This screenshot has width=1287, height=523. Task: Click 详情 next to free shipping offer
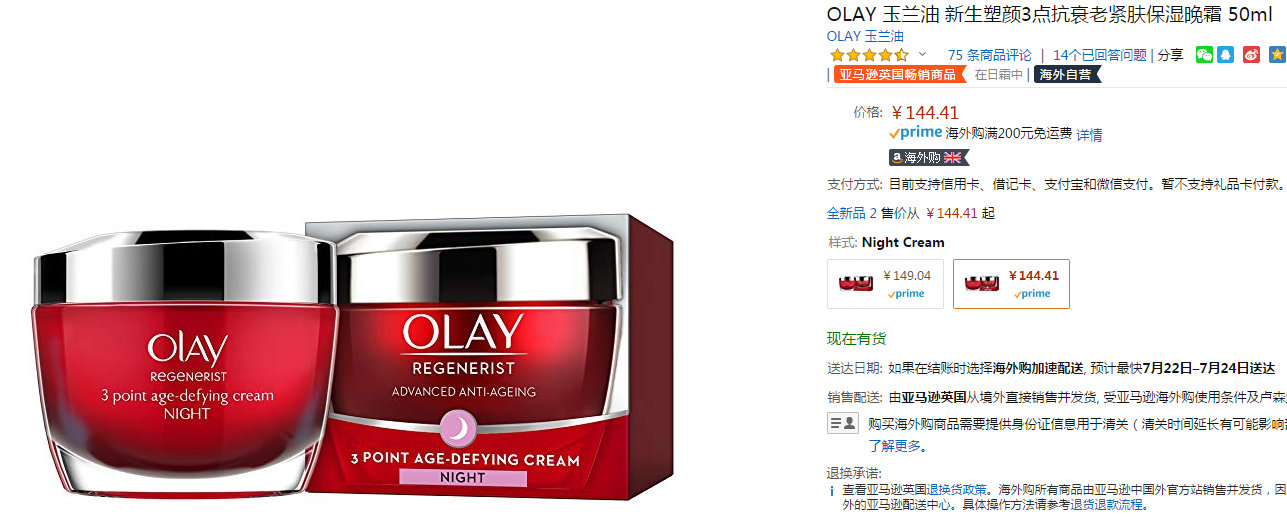1090,134
